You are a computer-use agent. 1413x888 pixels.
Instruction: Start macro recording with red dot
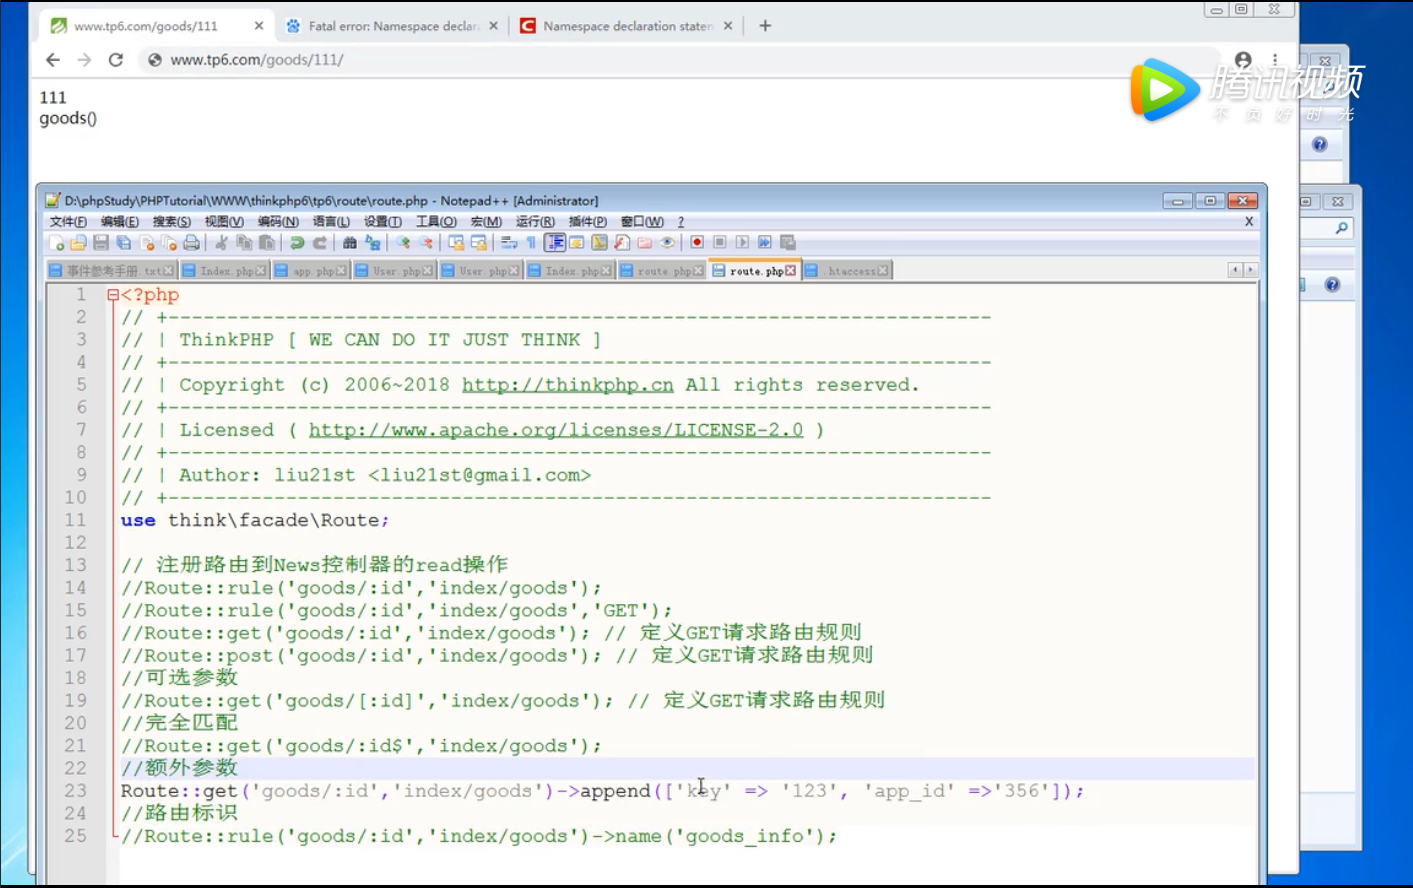[697, 243]
